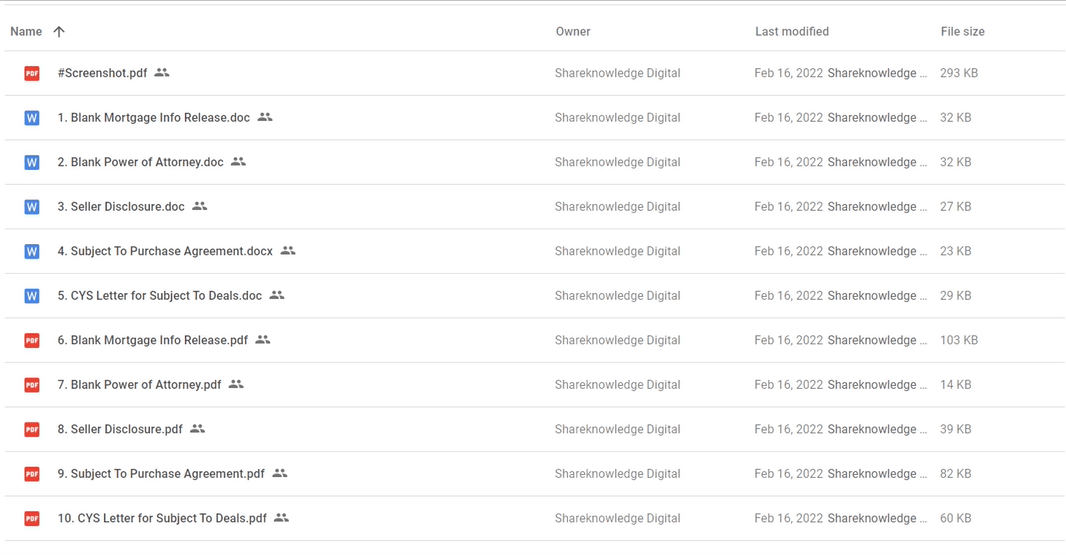1066x555 pixels.
Task: Click the shared icon beside 2. Blank Power of Attorney.doc
Action: click(x=238, y=162)
